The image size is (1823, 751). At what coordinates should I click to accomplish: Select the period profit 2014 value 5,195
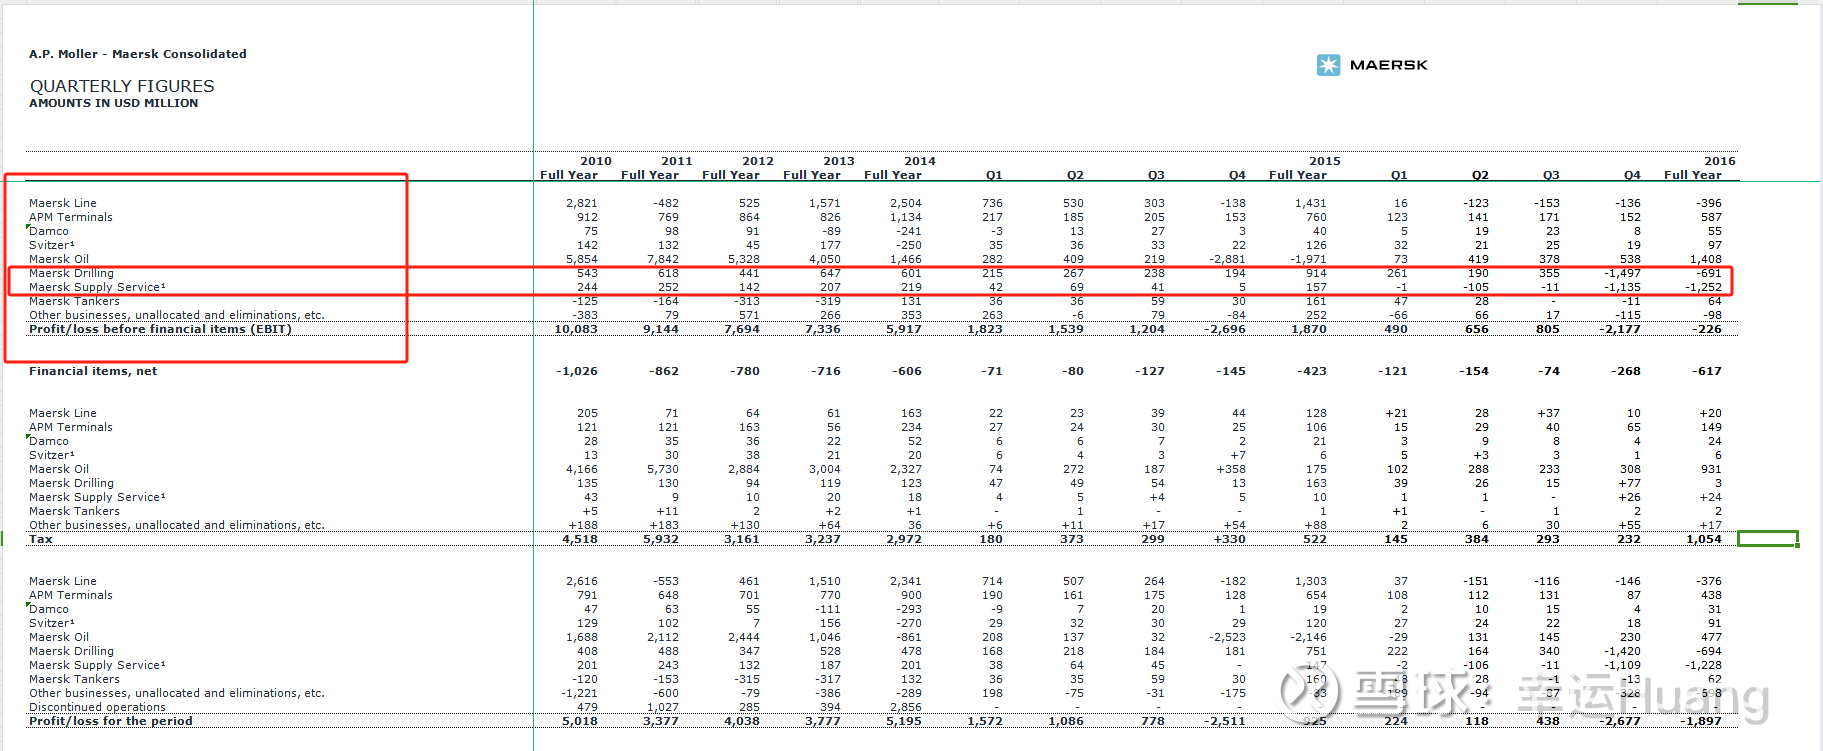tap(903, 721)
